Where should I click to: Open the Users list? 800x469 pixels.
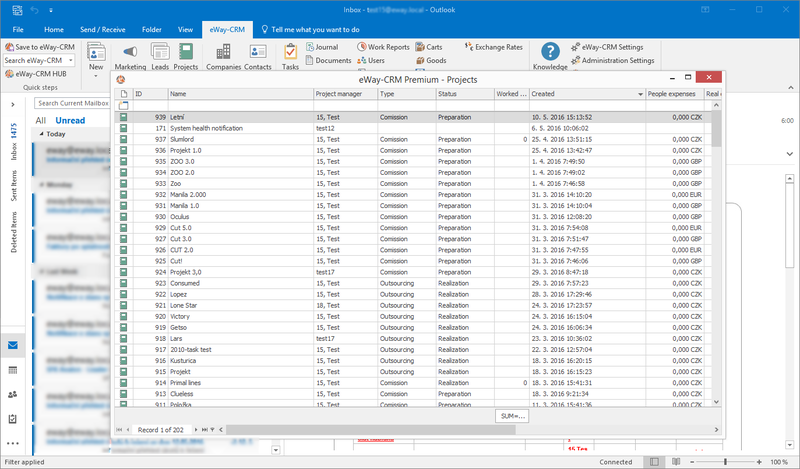point(371,60)
